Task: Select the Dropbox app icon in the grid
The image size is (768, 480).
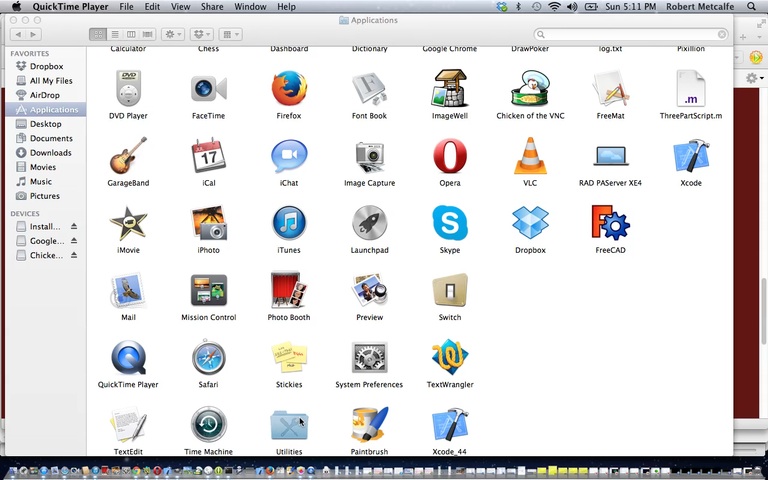Action: 530,223
